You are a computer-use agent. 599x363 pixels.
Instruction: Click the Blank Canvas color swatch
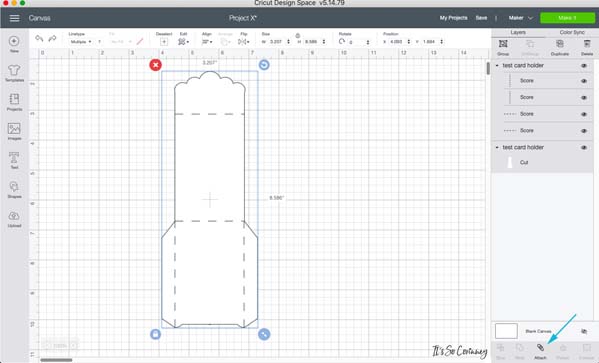point(506,331)
